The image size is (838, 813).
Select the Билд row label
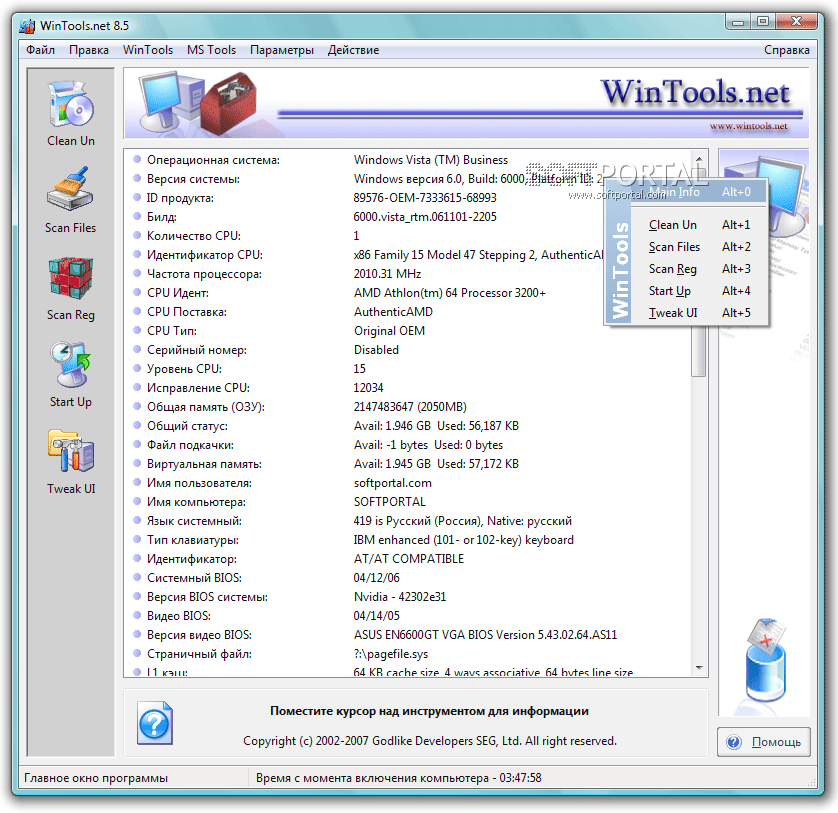pos(161,217)
